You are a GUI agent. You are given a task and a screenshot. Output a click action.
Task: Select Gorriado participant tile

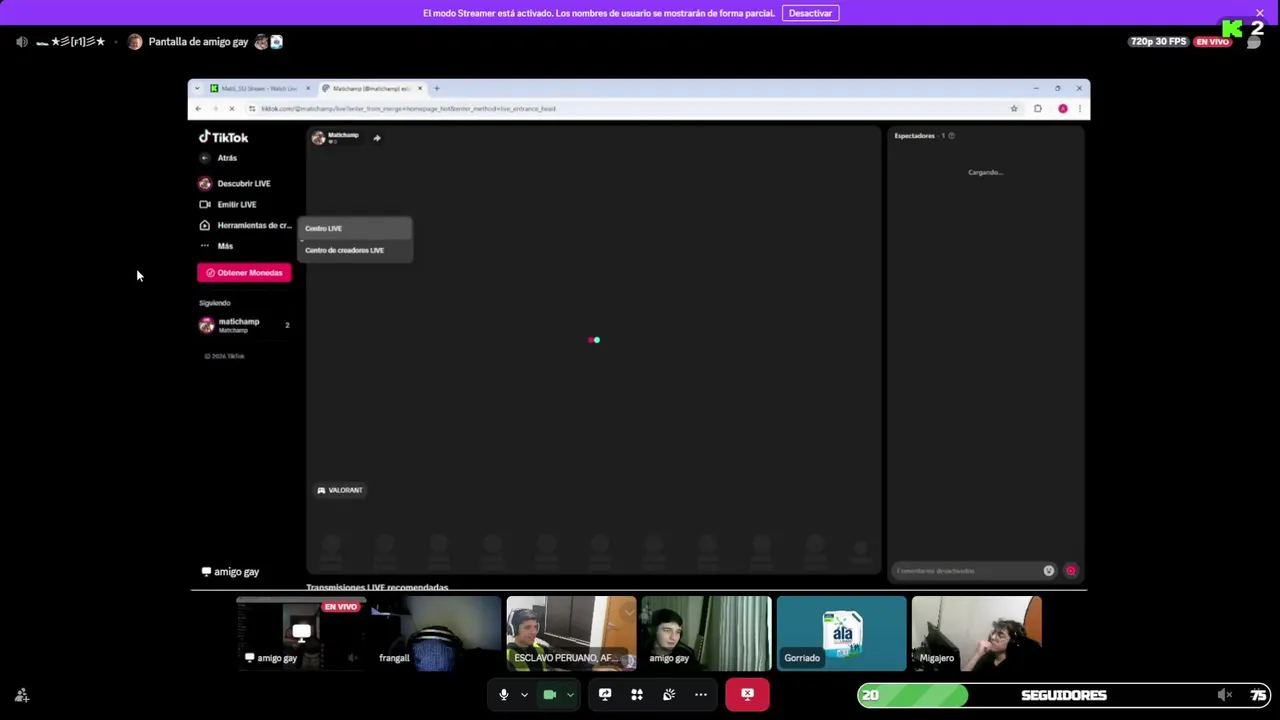[842, 633]
